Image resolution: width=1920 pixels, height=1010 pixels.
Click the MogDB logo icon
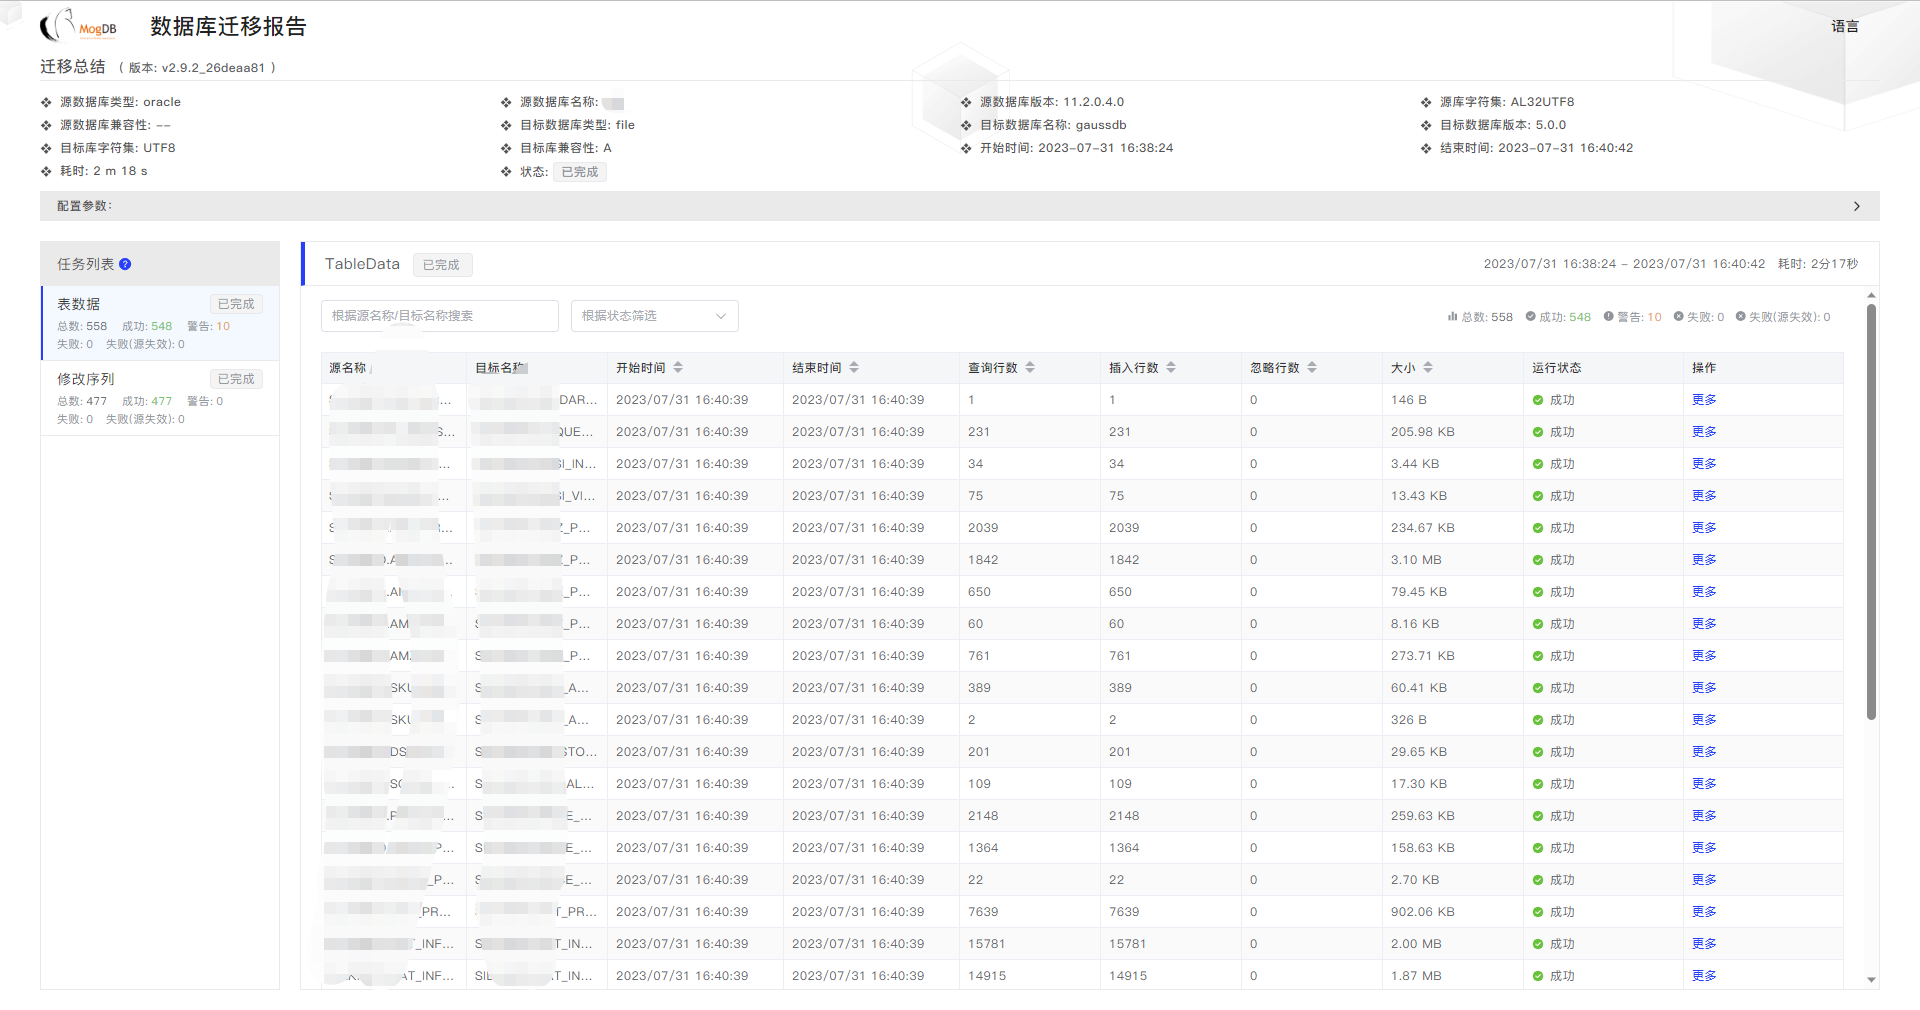78,25
